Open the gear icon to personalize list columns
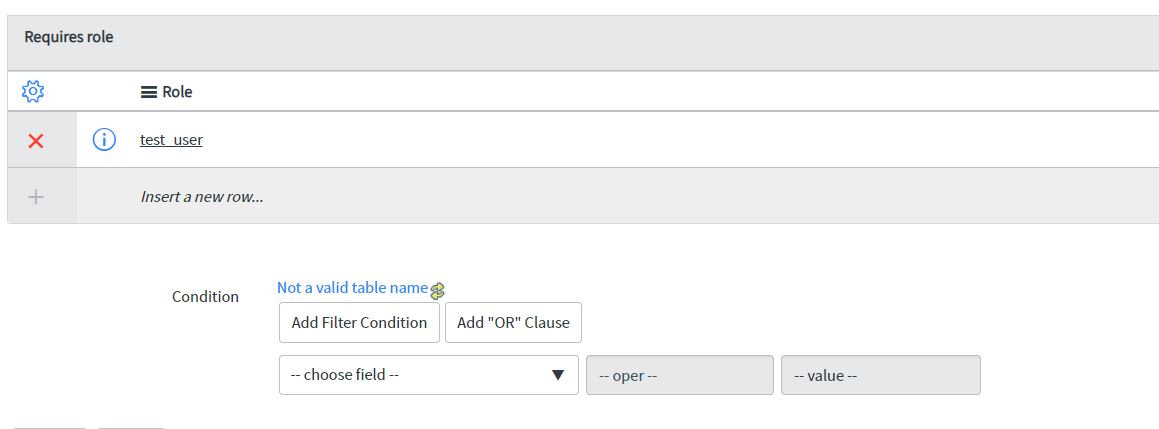 pyautogui.click(x=33, y=92)
